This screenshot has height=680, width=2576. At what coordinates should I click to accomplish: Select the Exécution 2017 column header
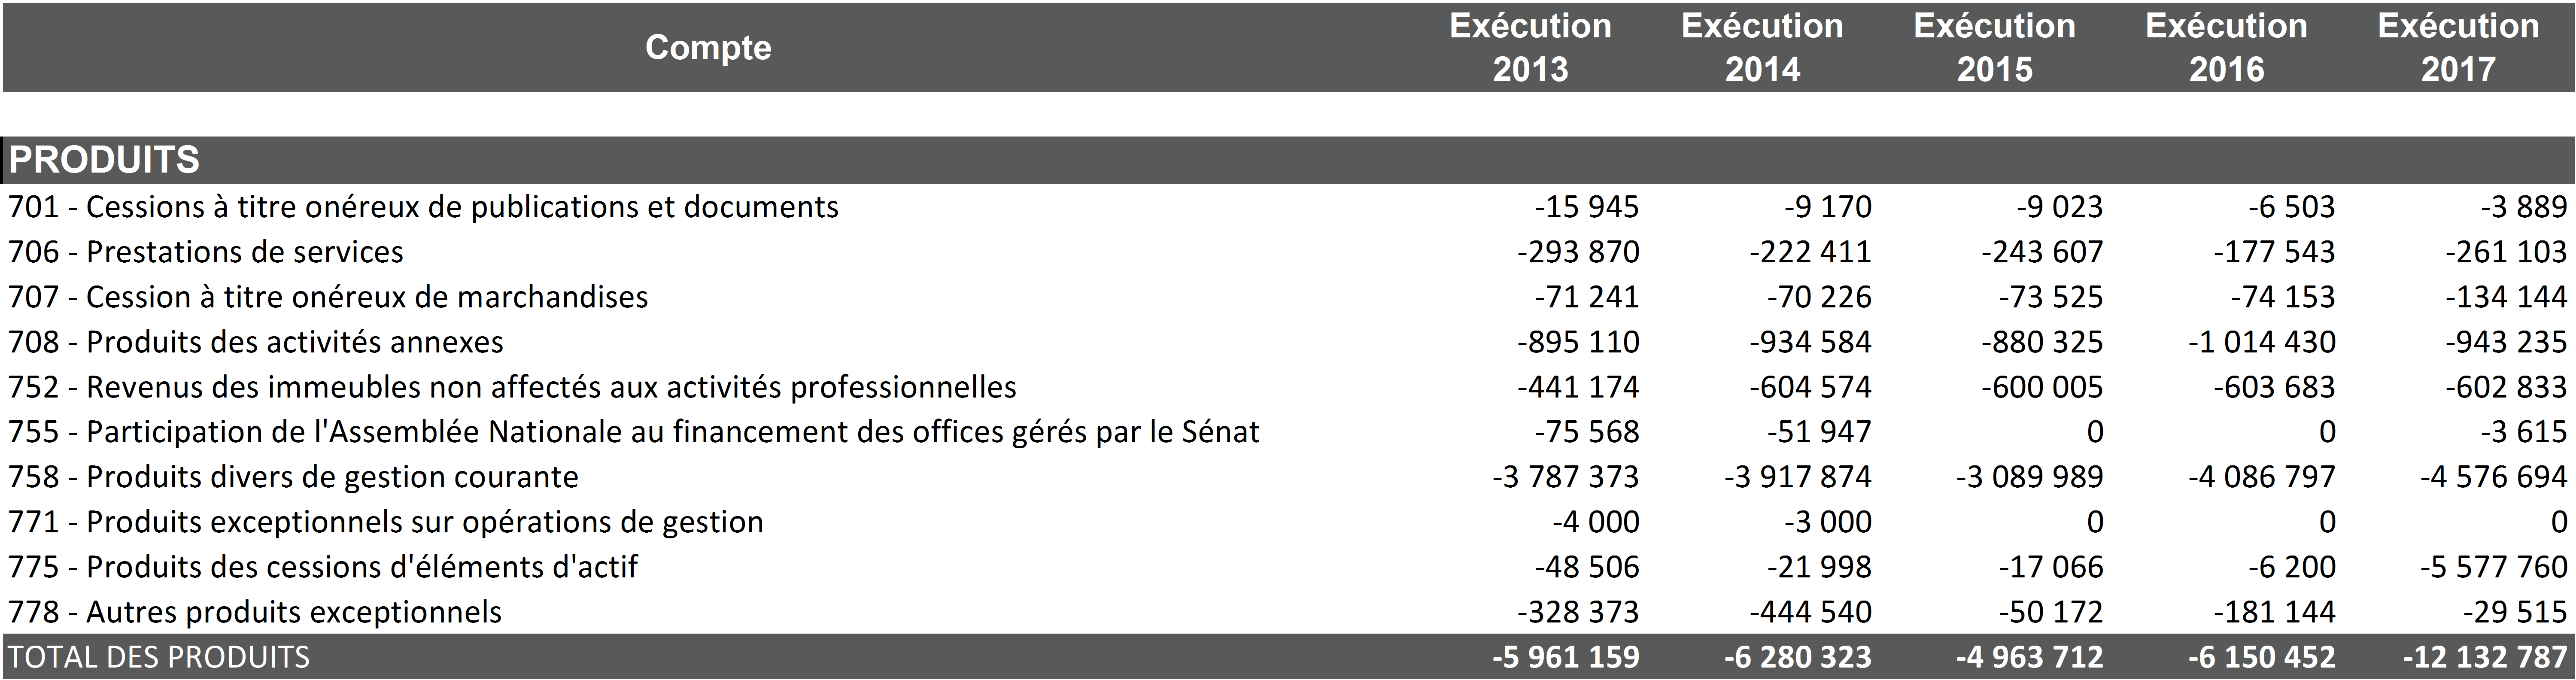point(2458,47)
